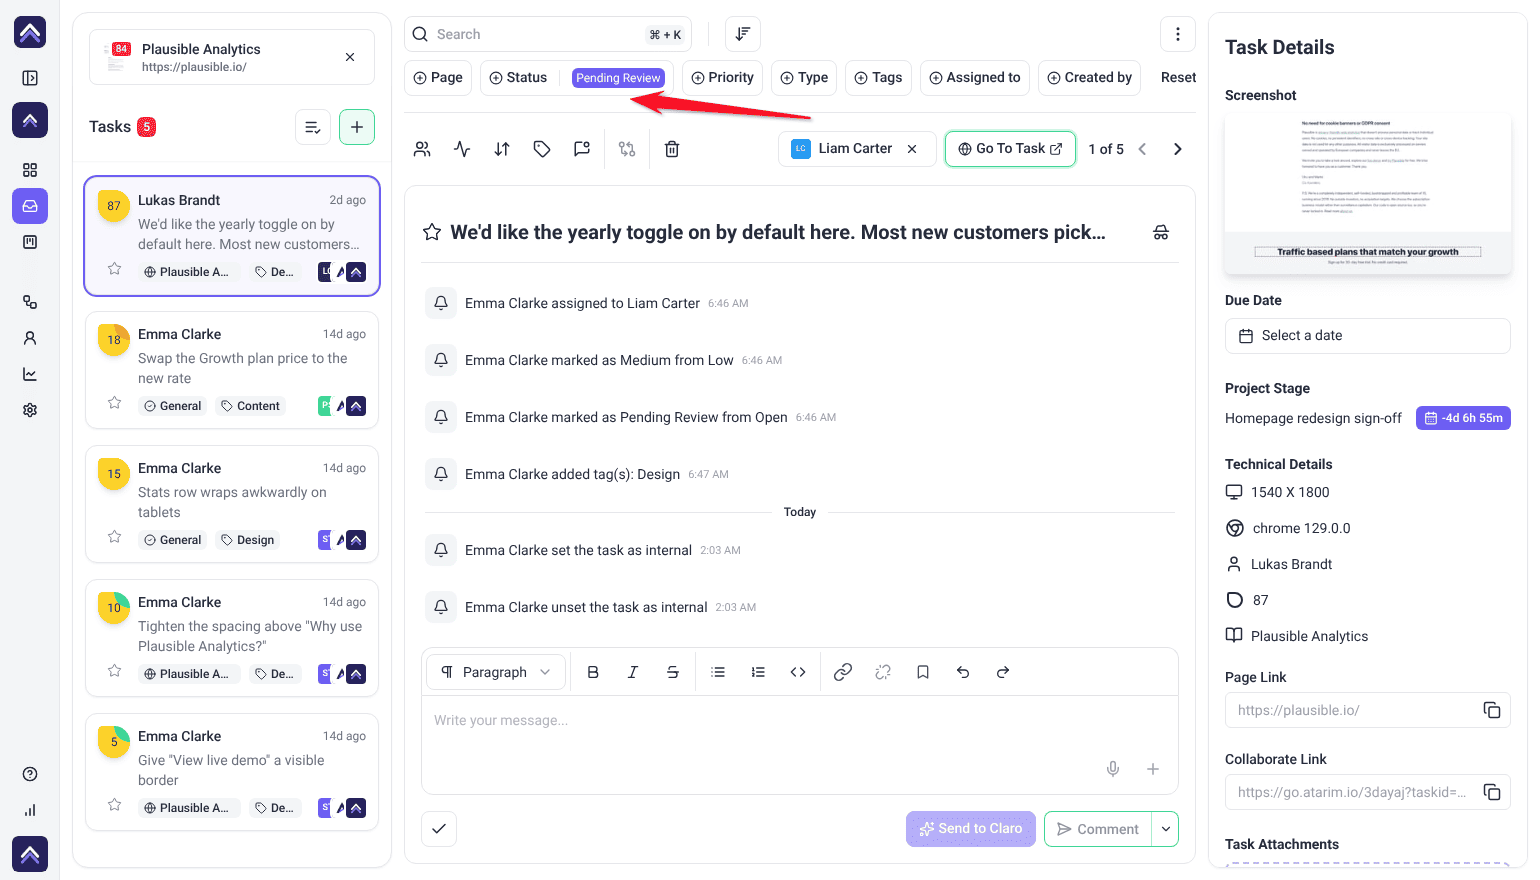Viewport: 1540px width, 880px height.
Task: Click the Go To Task button
Action: click(x=1010, y=149)
